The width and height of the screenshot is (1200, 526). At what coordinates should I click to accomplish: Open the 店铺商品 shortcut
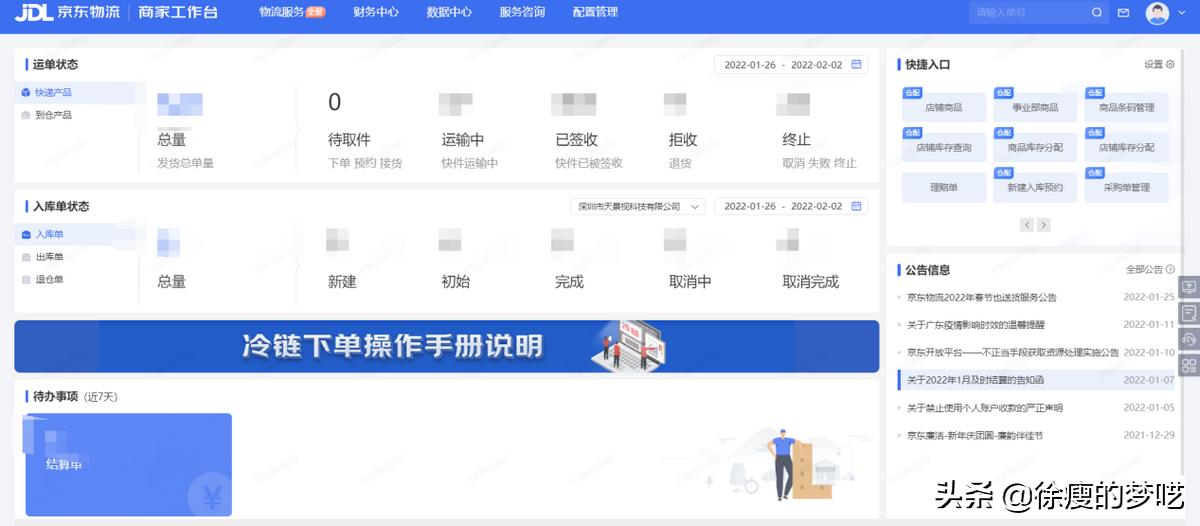click(x=944, y=107)
